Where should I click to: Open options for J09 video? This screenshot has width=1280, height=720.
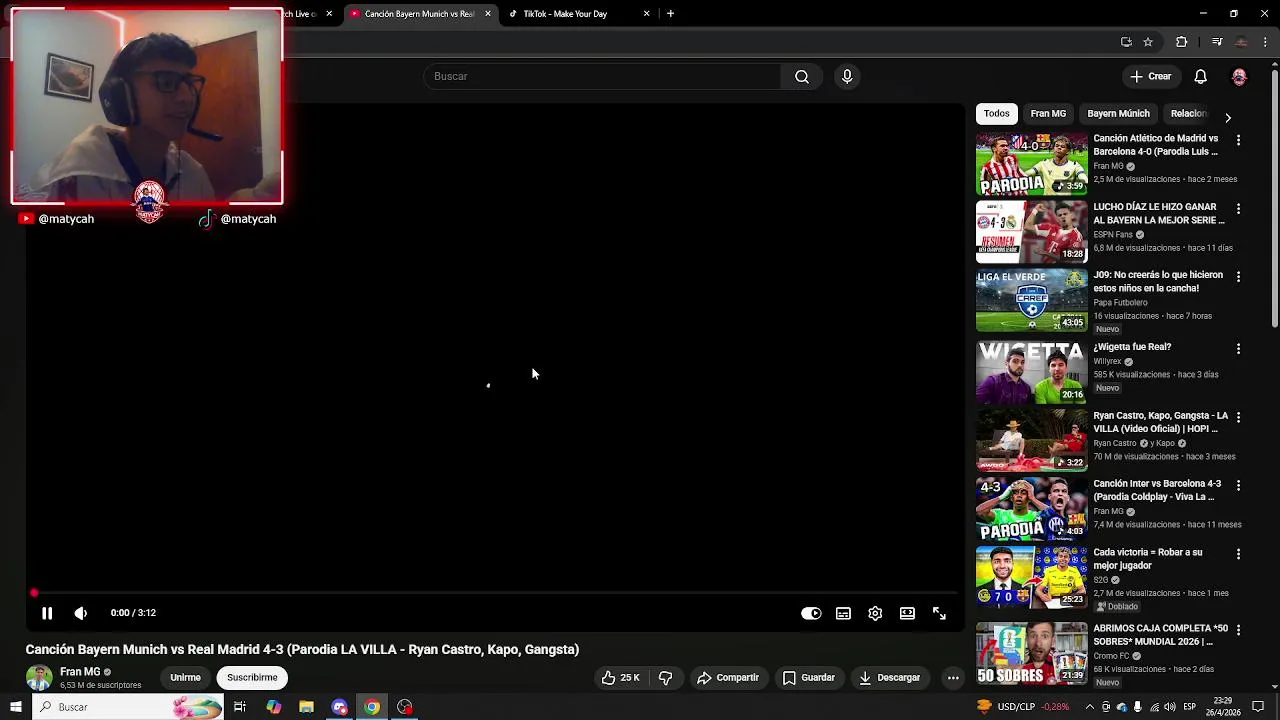tap(1238, 276)
